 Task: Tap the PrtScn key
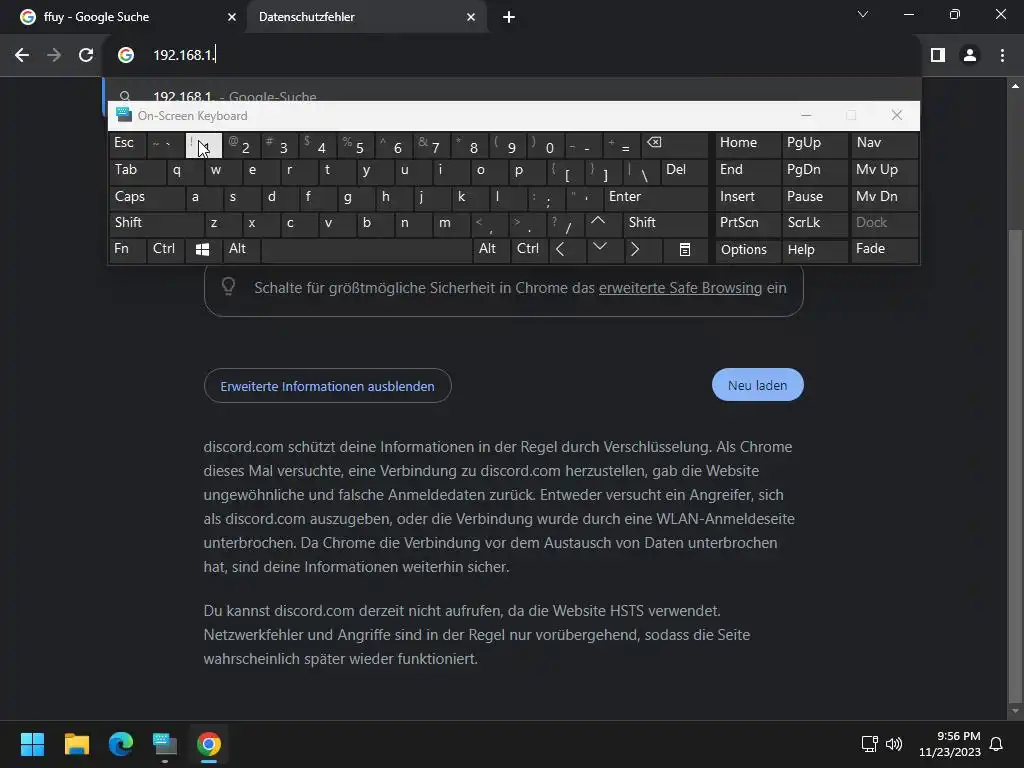click(x=748, y=223)
